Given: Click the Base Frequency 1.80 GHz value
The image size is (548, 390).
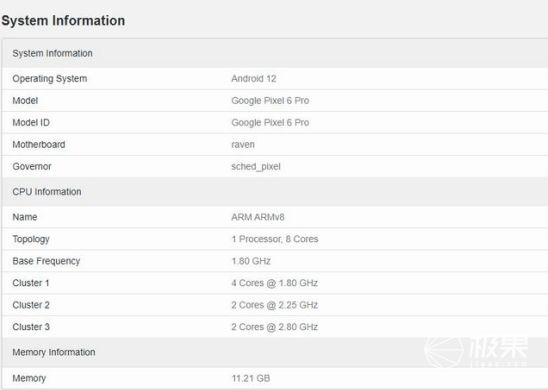Looking at the screenshot, I should point(251,261).
